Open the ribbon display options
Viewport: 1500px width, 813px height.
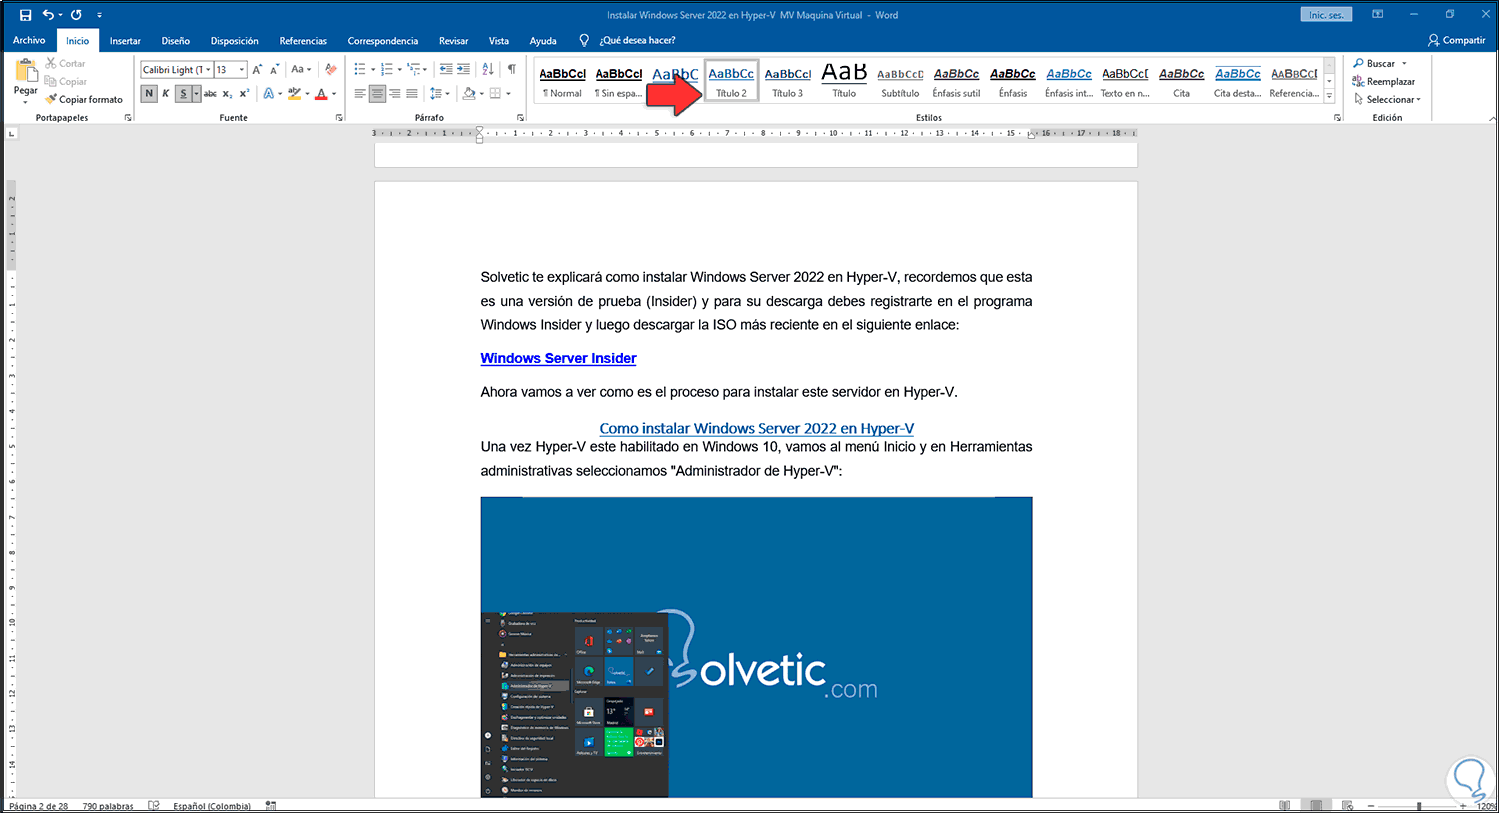1378,15
